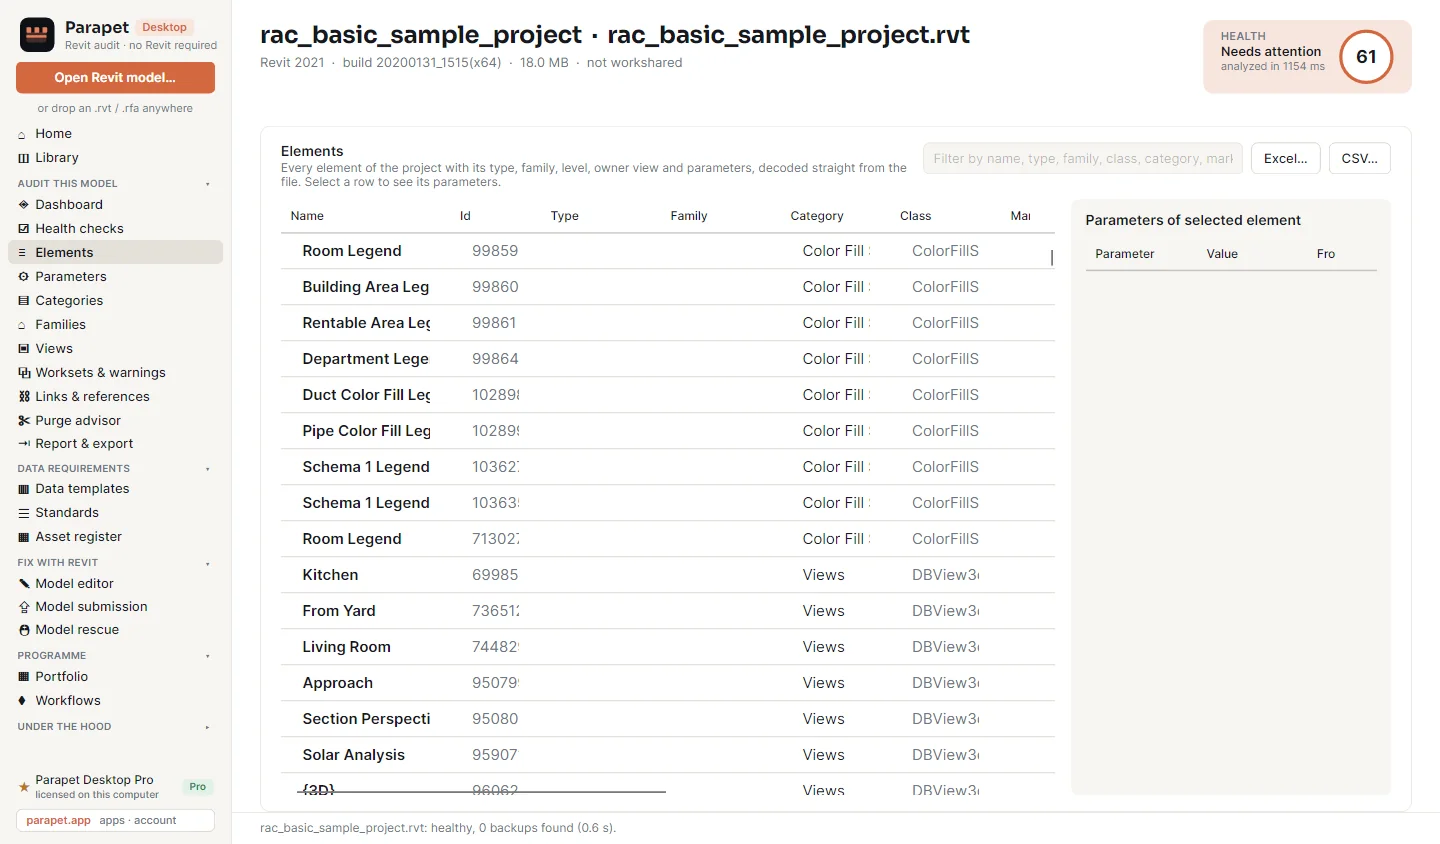Select the Department Legend row
The image size is (1440, 844).
click(668, 359)
